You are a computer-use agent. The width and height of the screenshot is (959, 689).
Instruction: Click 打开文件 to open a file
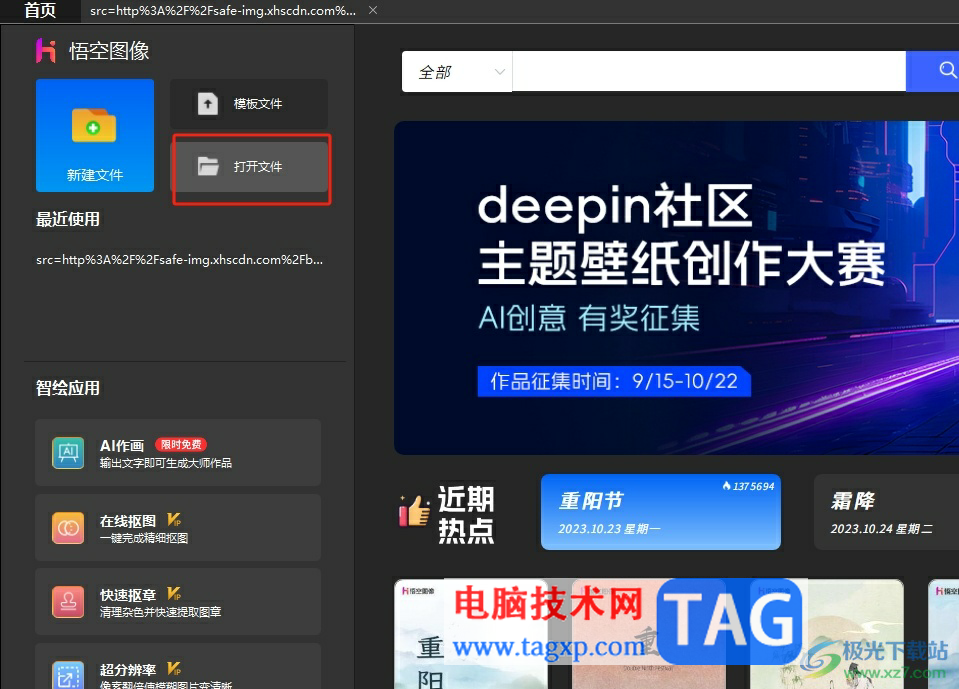249,166
